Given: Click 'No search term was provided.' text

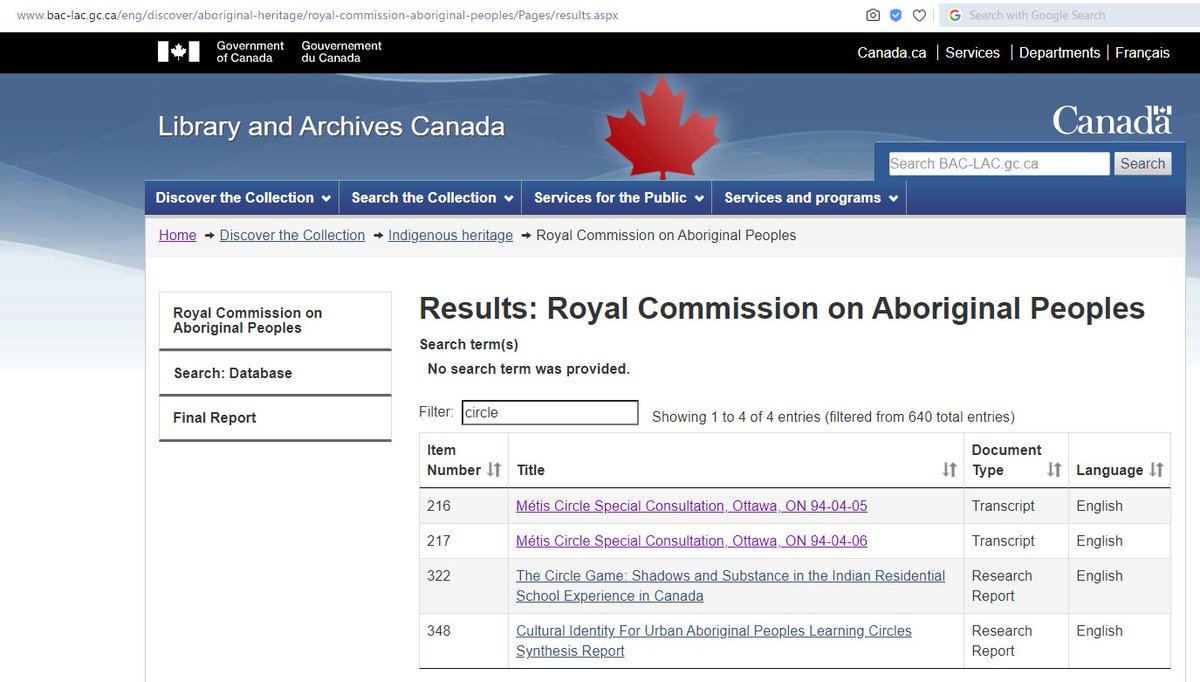Looking at the screenshot, I should click(528, 369).
